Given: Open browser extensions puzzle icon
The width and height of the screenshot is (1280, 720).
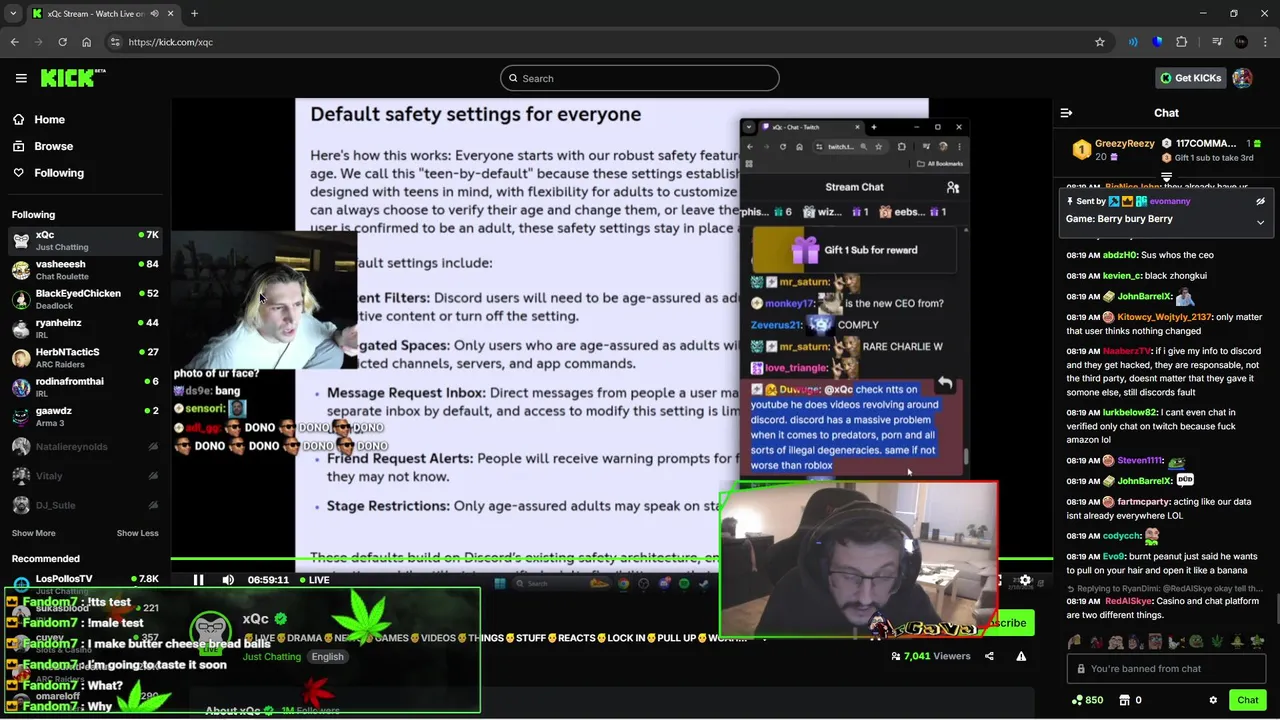Looking at the screenshot, I should tap(1181, 42).
